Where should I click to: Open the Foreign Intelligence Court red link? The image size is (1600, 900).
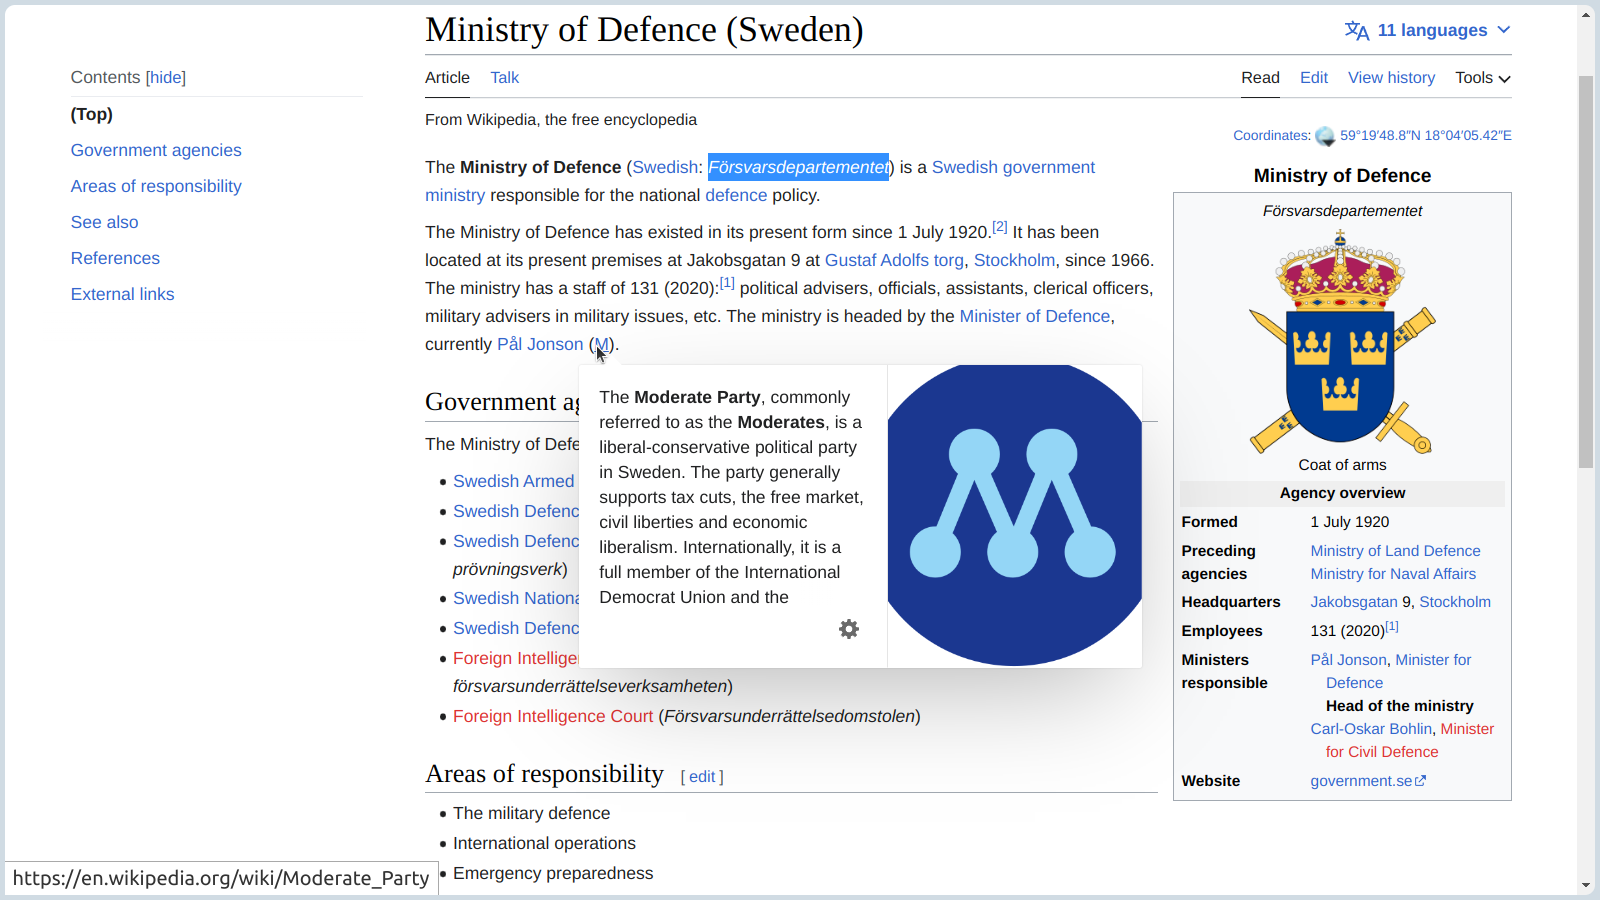point(552,716)
